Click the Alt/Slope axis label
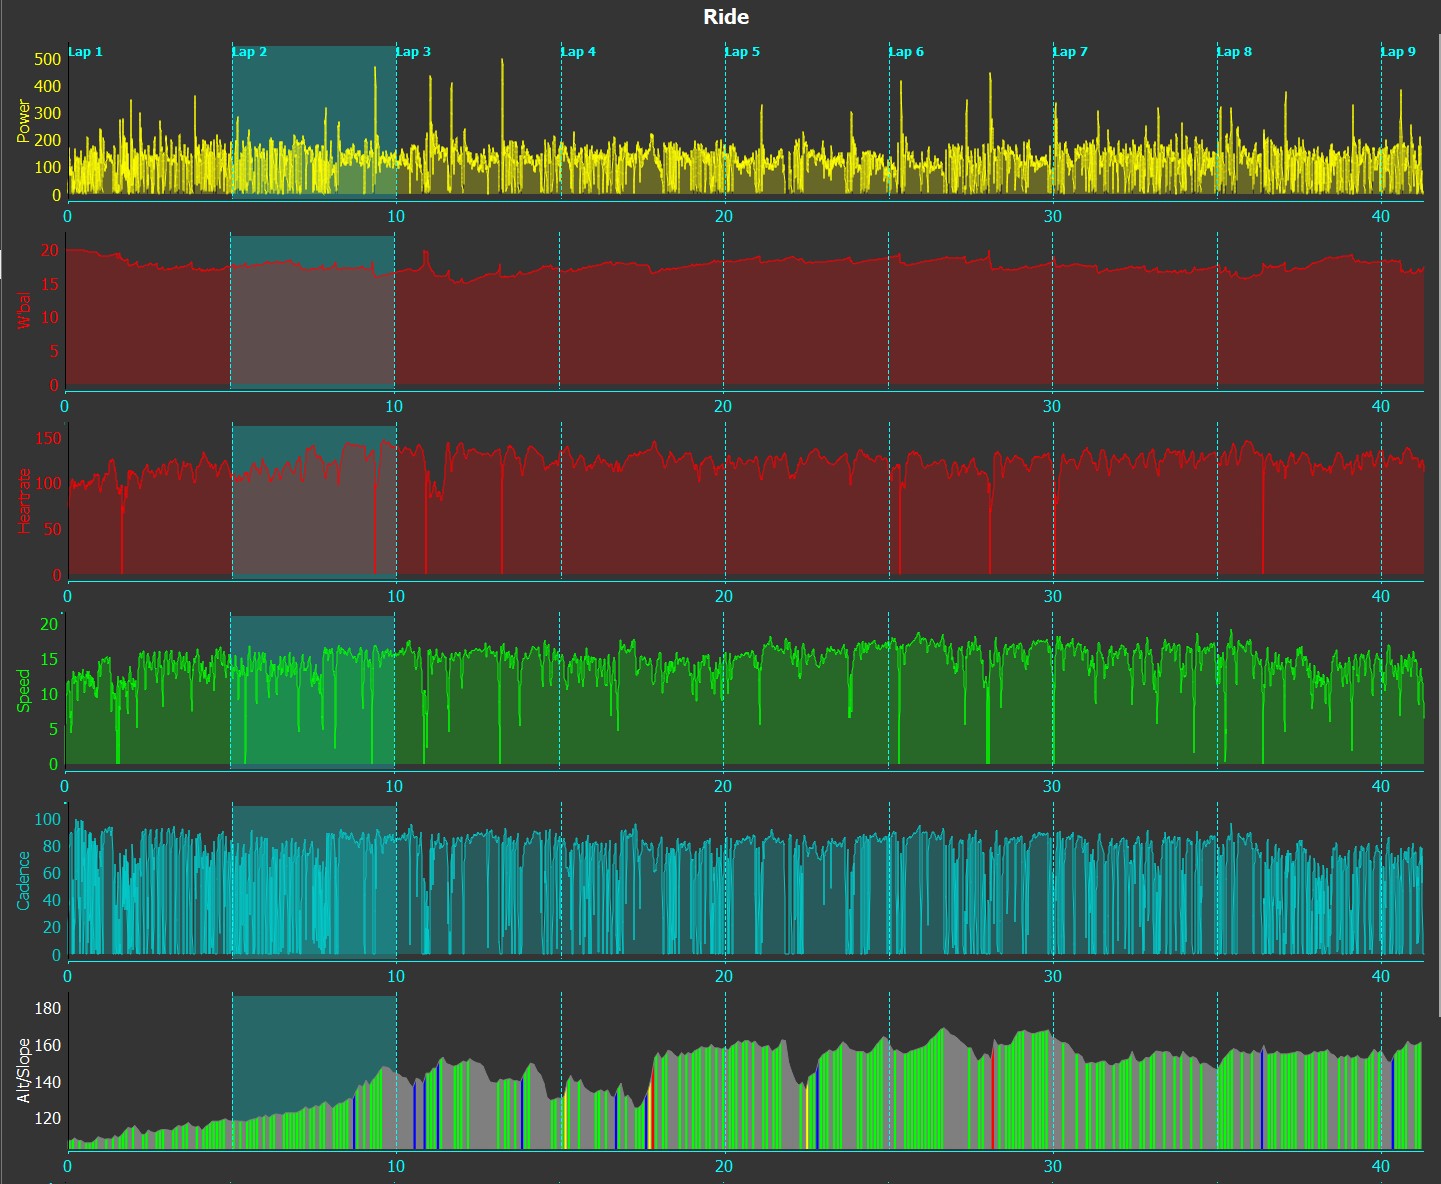The height and width of the screenshot is (1184, 1441). (x=24, y=1070)
